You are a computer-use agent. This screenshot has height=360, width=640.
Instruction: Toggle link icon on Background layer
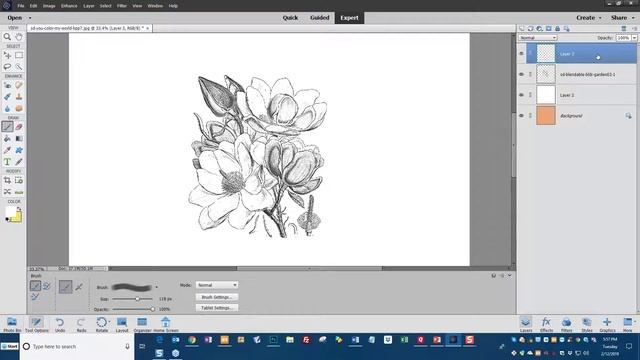pyautogui.click(x=530, y=116)
